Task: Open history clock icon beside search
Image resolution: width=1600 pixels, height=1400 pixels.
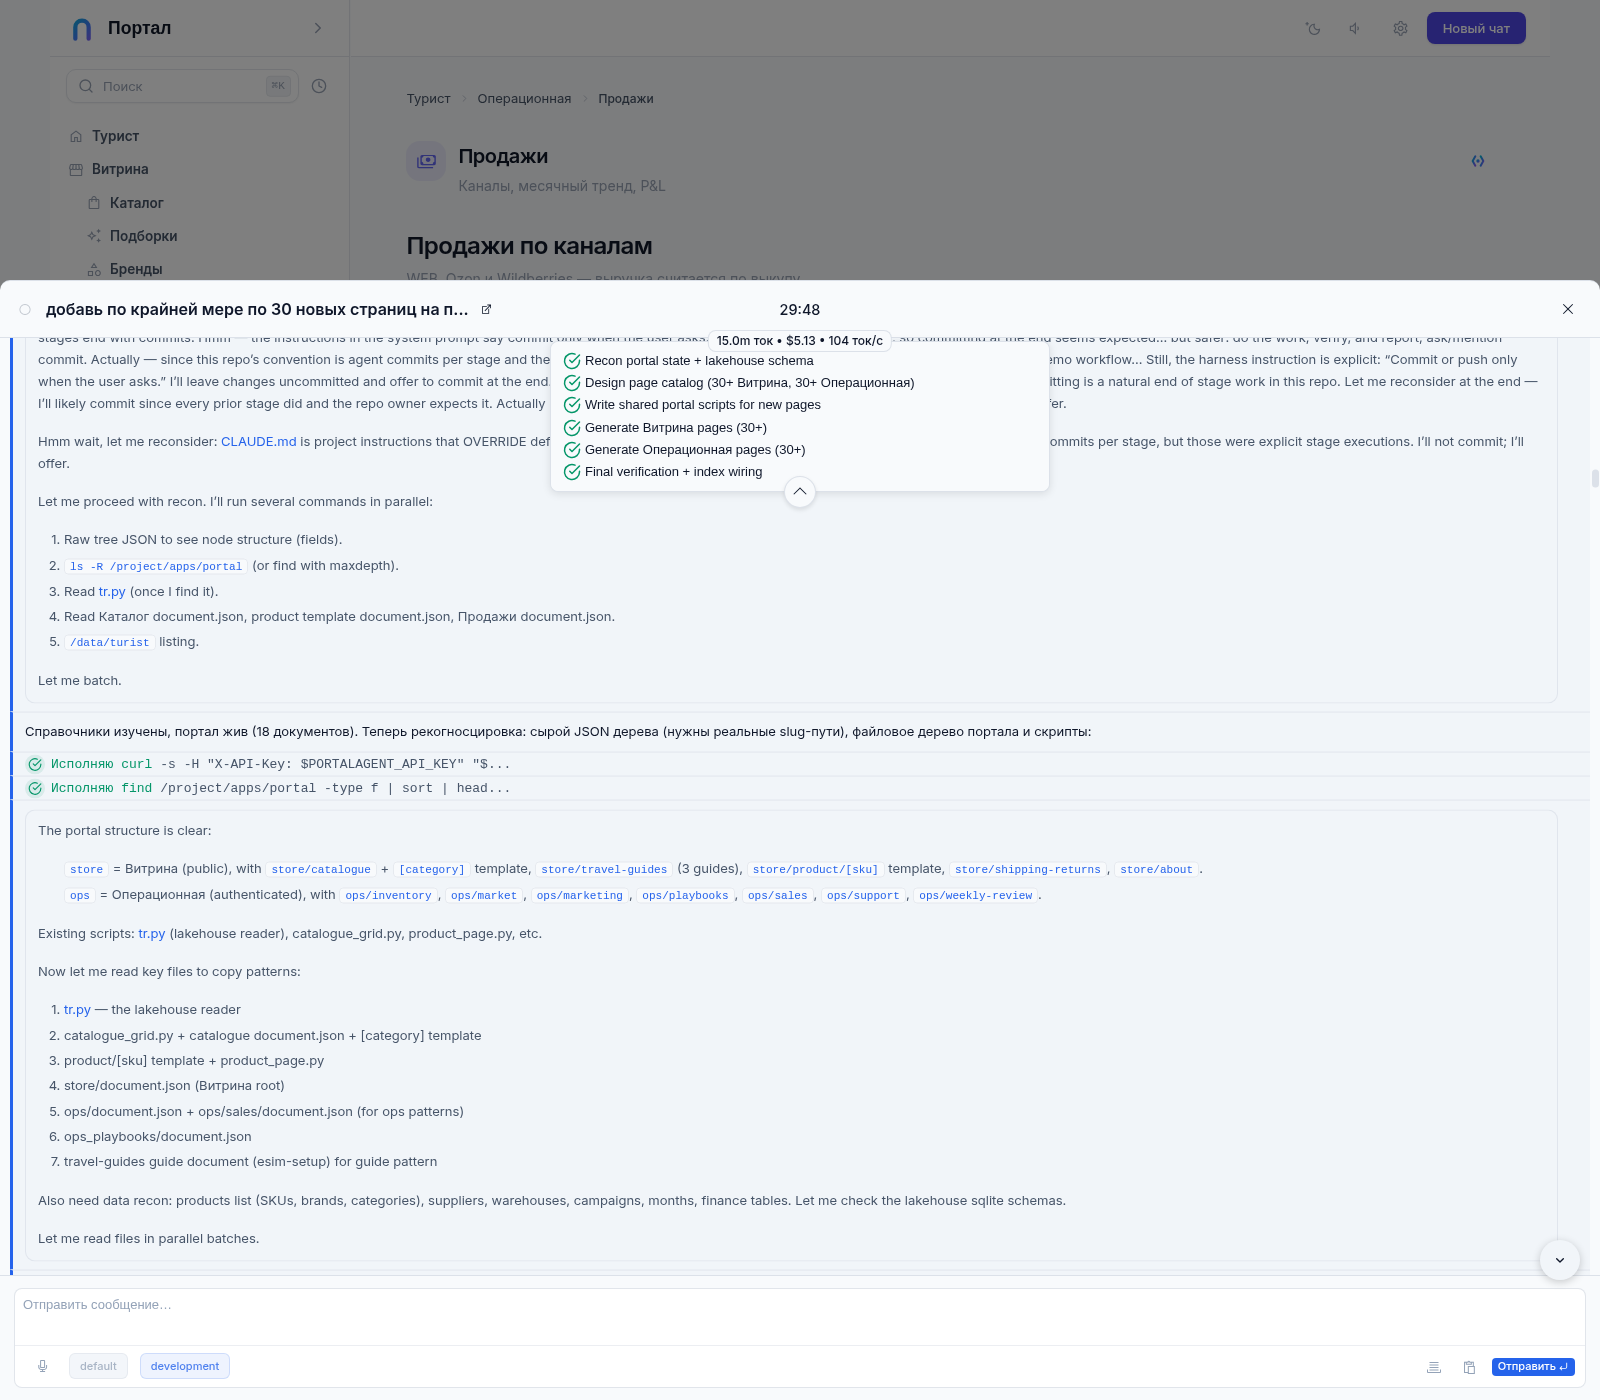Action: click(x=319, y=86)
